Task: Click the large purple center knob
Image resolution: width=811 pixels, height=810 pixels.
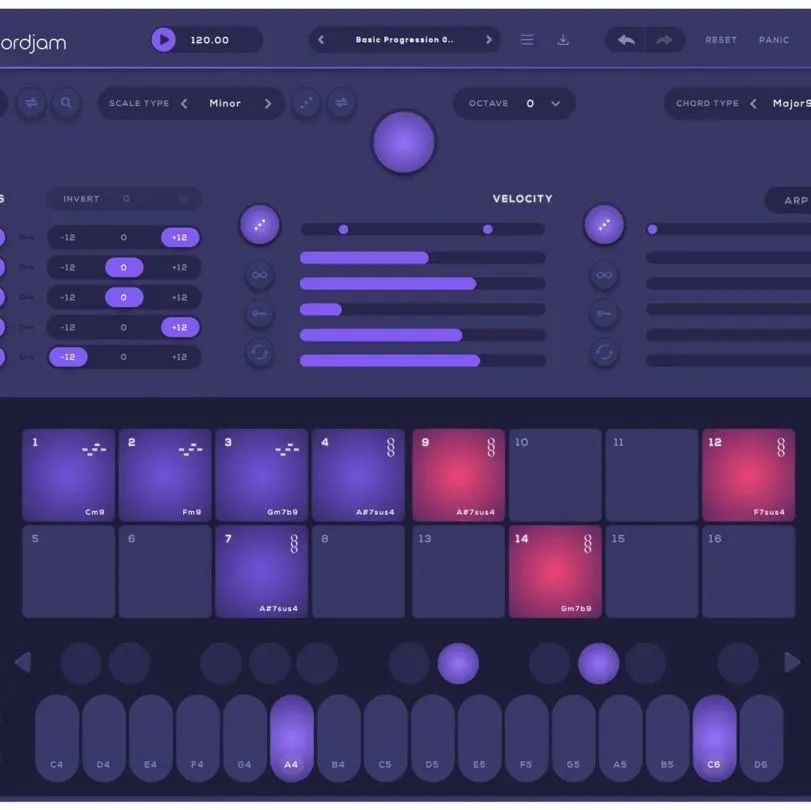Action: coord(403,142)
